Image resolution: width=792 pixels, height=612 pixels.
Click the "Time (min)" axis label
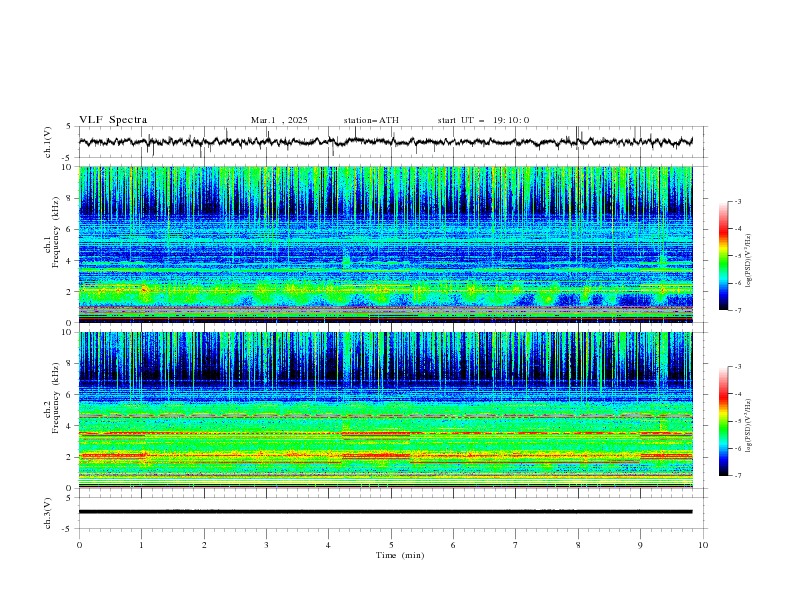click(x=400, y=555)
